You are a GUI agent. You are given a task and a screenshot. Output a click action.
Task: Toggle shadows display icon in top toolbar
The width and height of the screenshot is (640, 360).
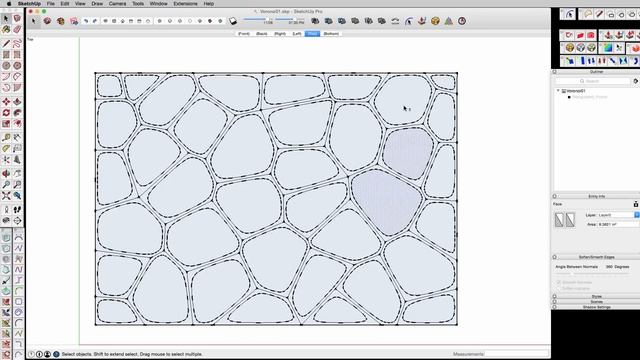point(233,21)
